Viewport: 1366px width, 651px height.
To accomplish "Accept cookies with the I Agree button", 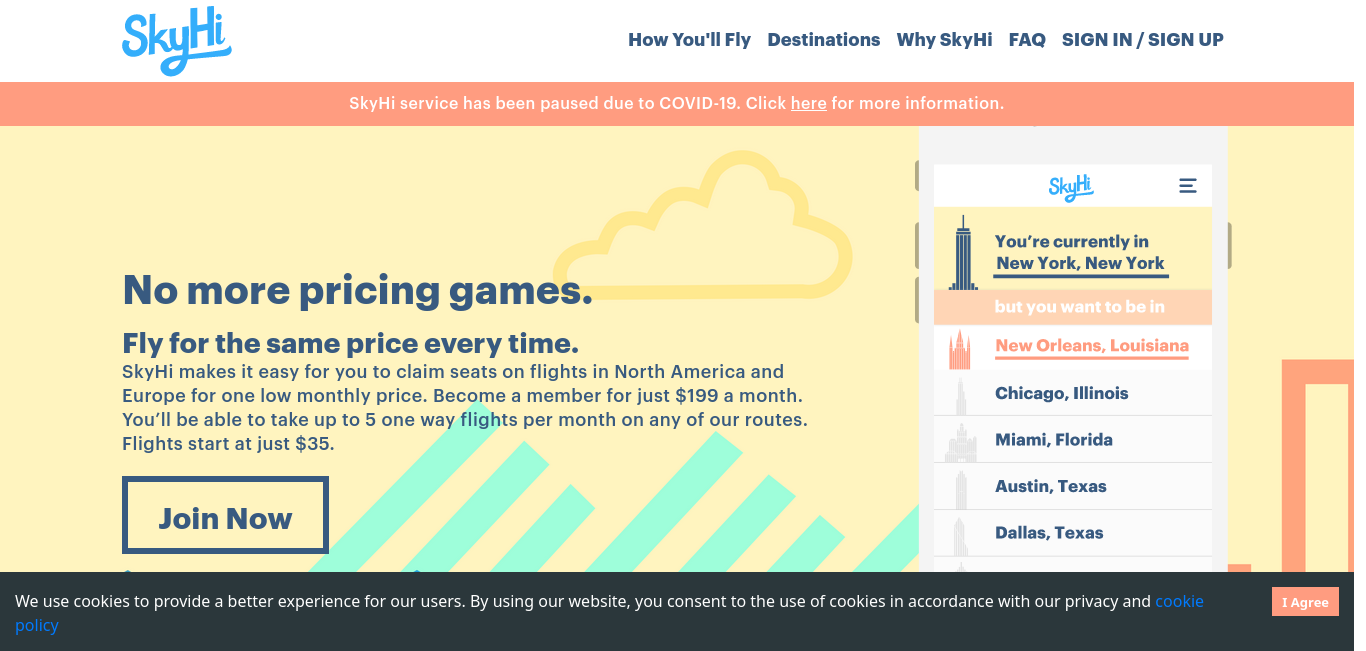I will click(1305, 602).
